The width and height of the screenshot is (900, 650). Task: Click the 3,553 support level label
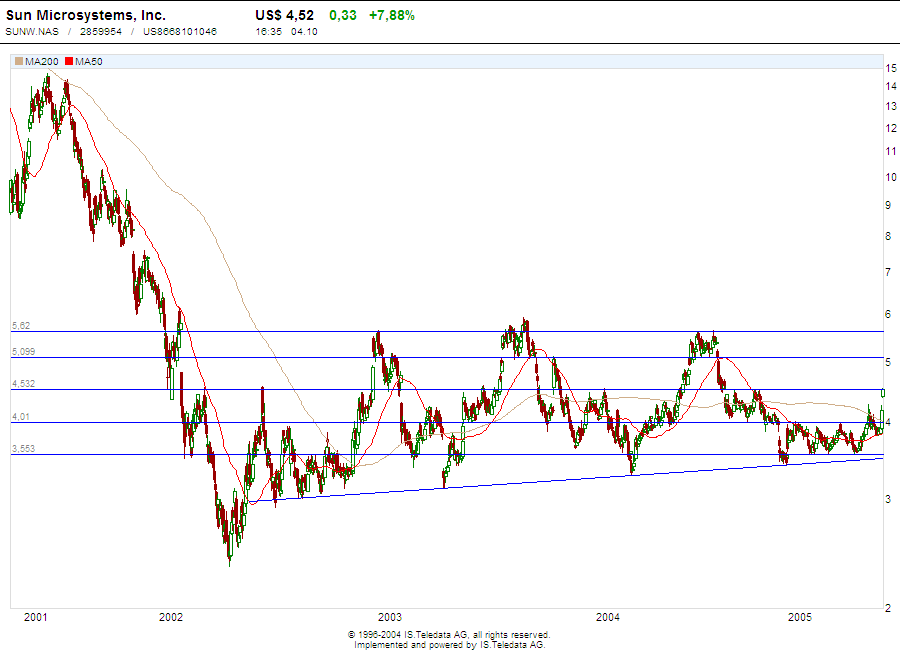24,448
